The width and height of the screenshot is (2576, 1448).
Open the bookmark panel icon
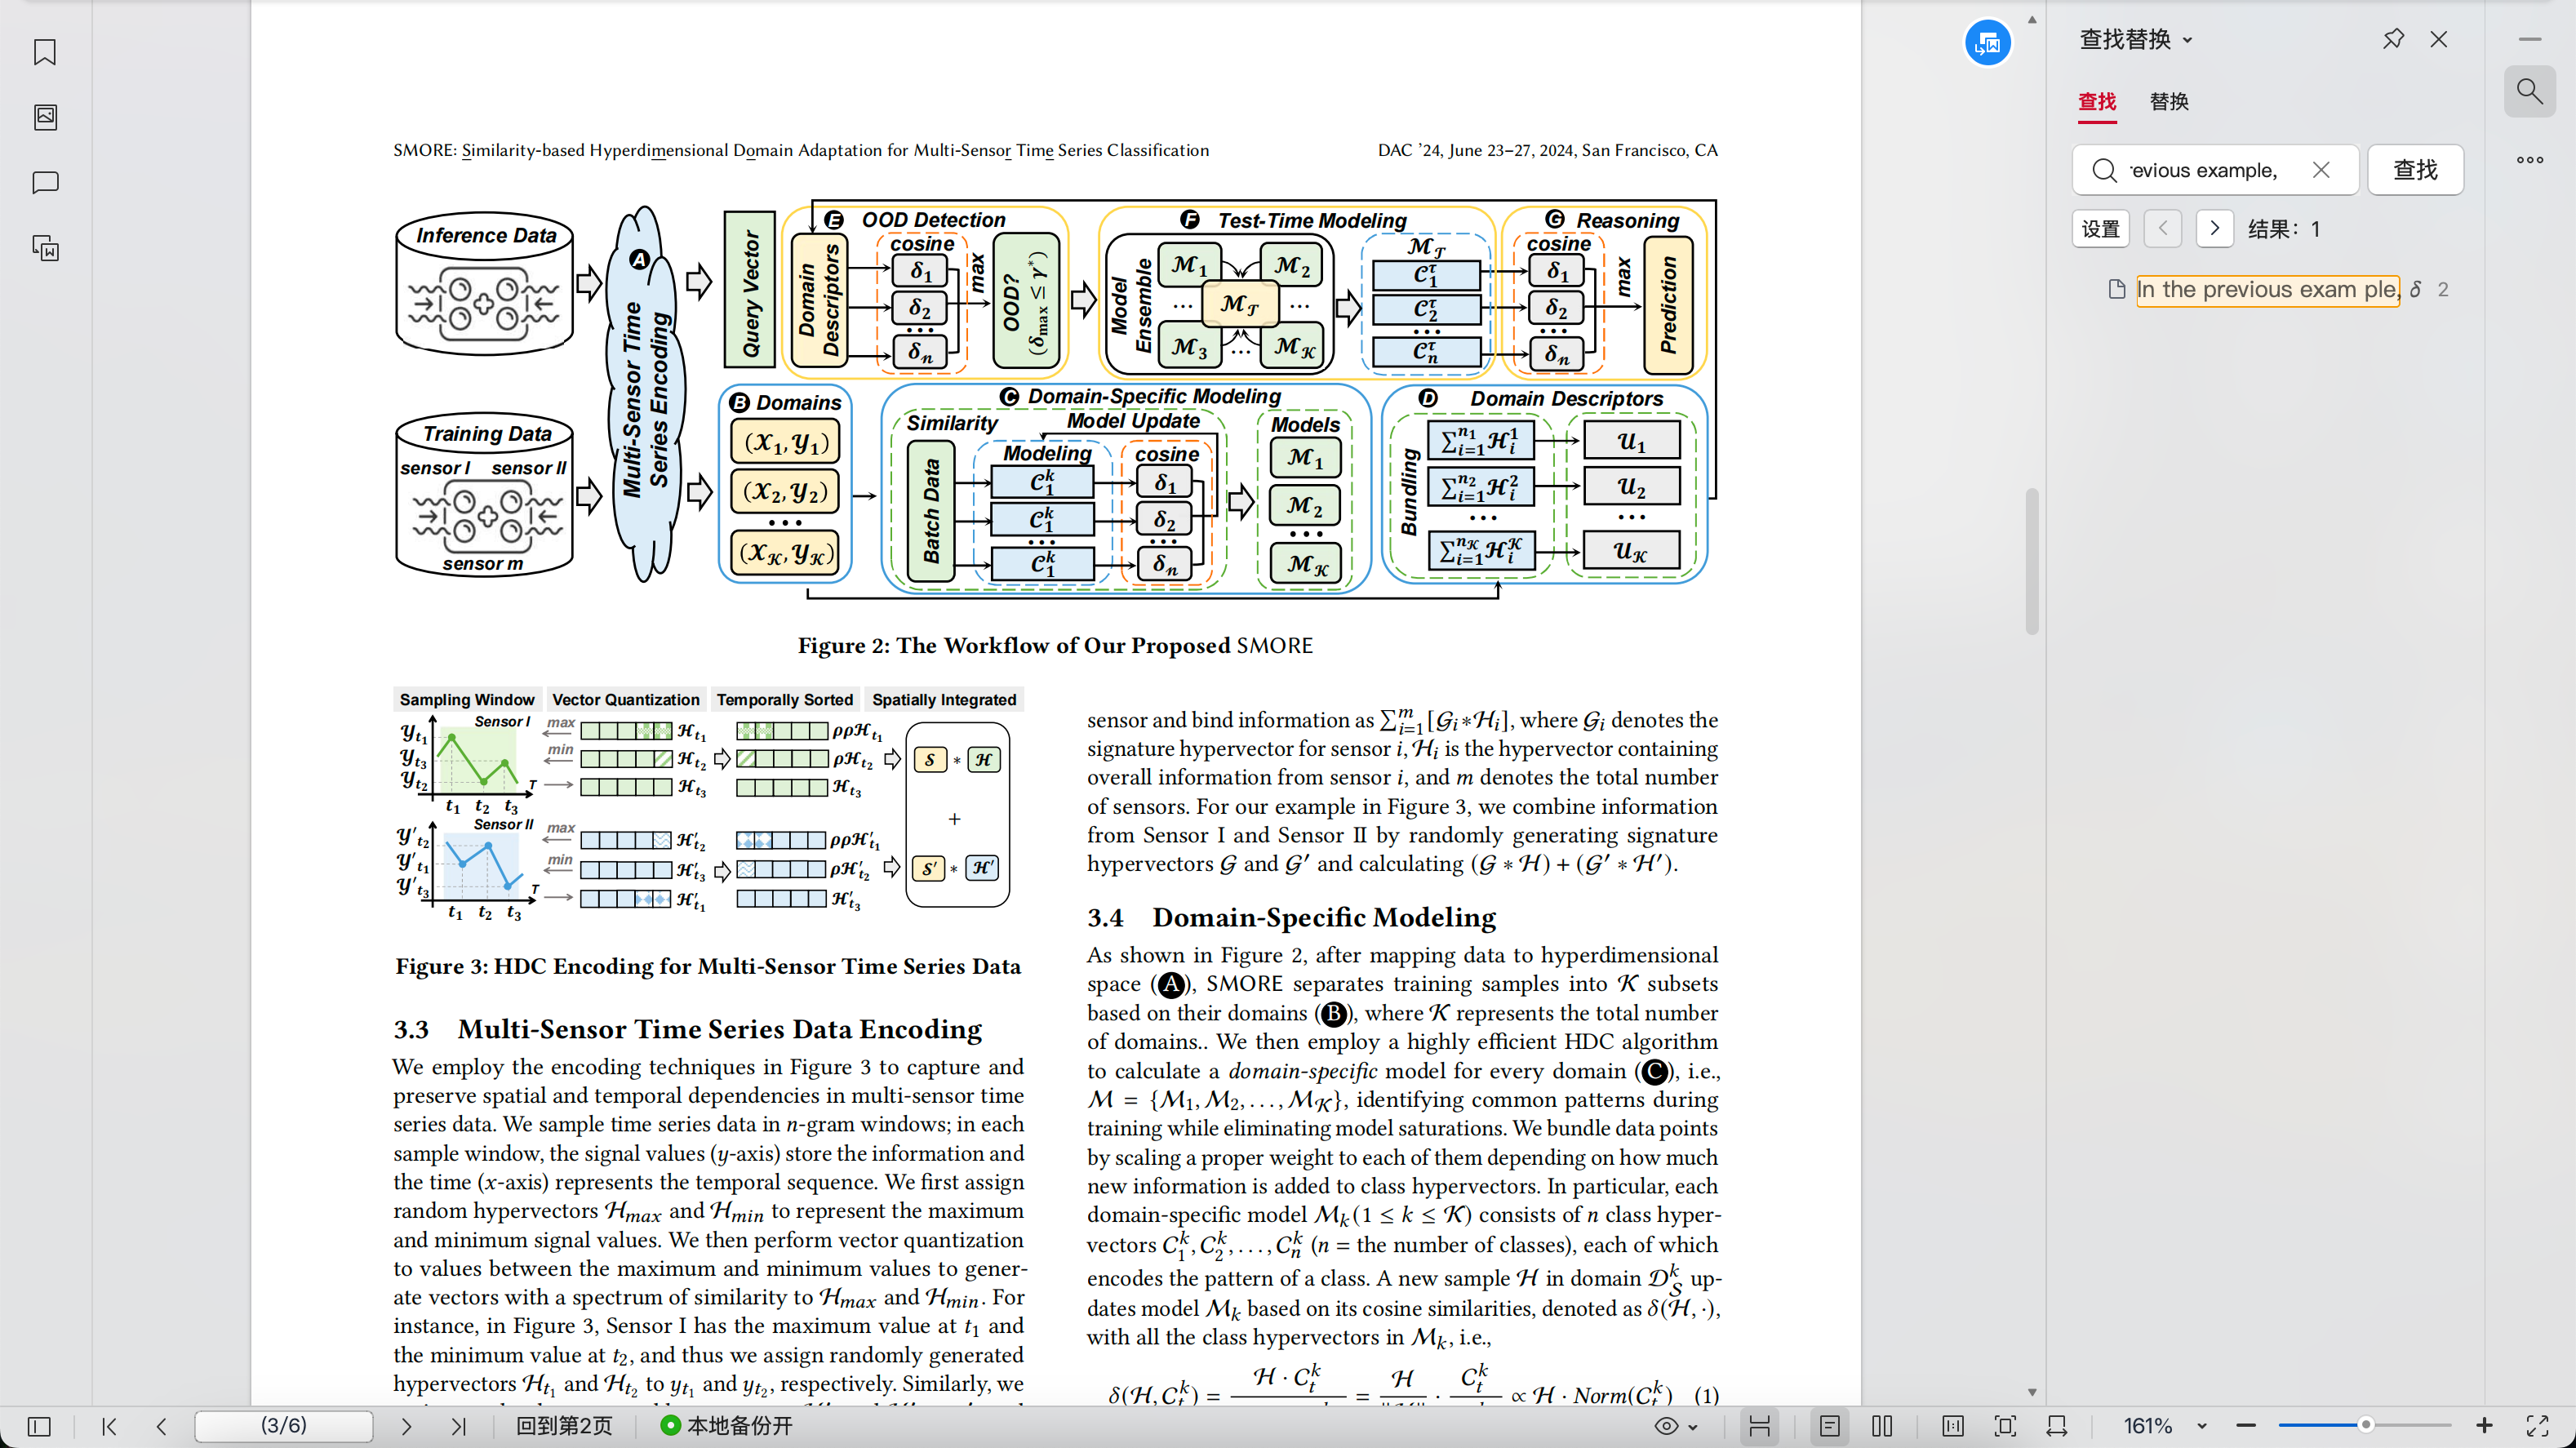[x=45, y=52]
